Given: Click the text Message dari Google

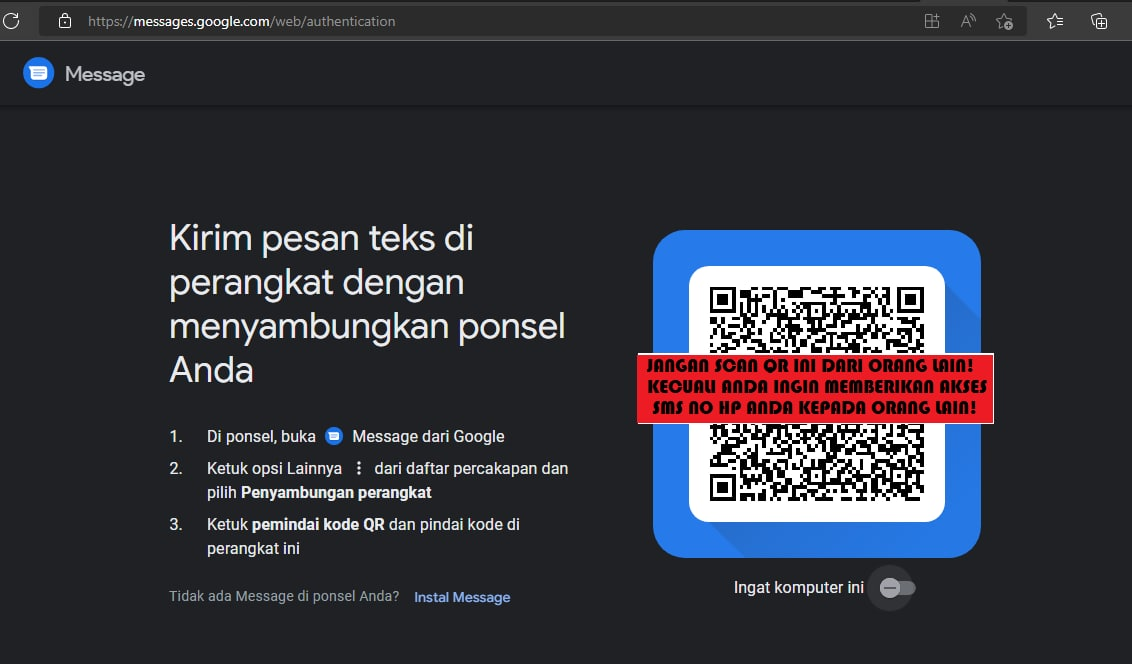Looking at the screenshot, I should tap(428, 437).
